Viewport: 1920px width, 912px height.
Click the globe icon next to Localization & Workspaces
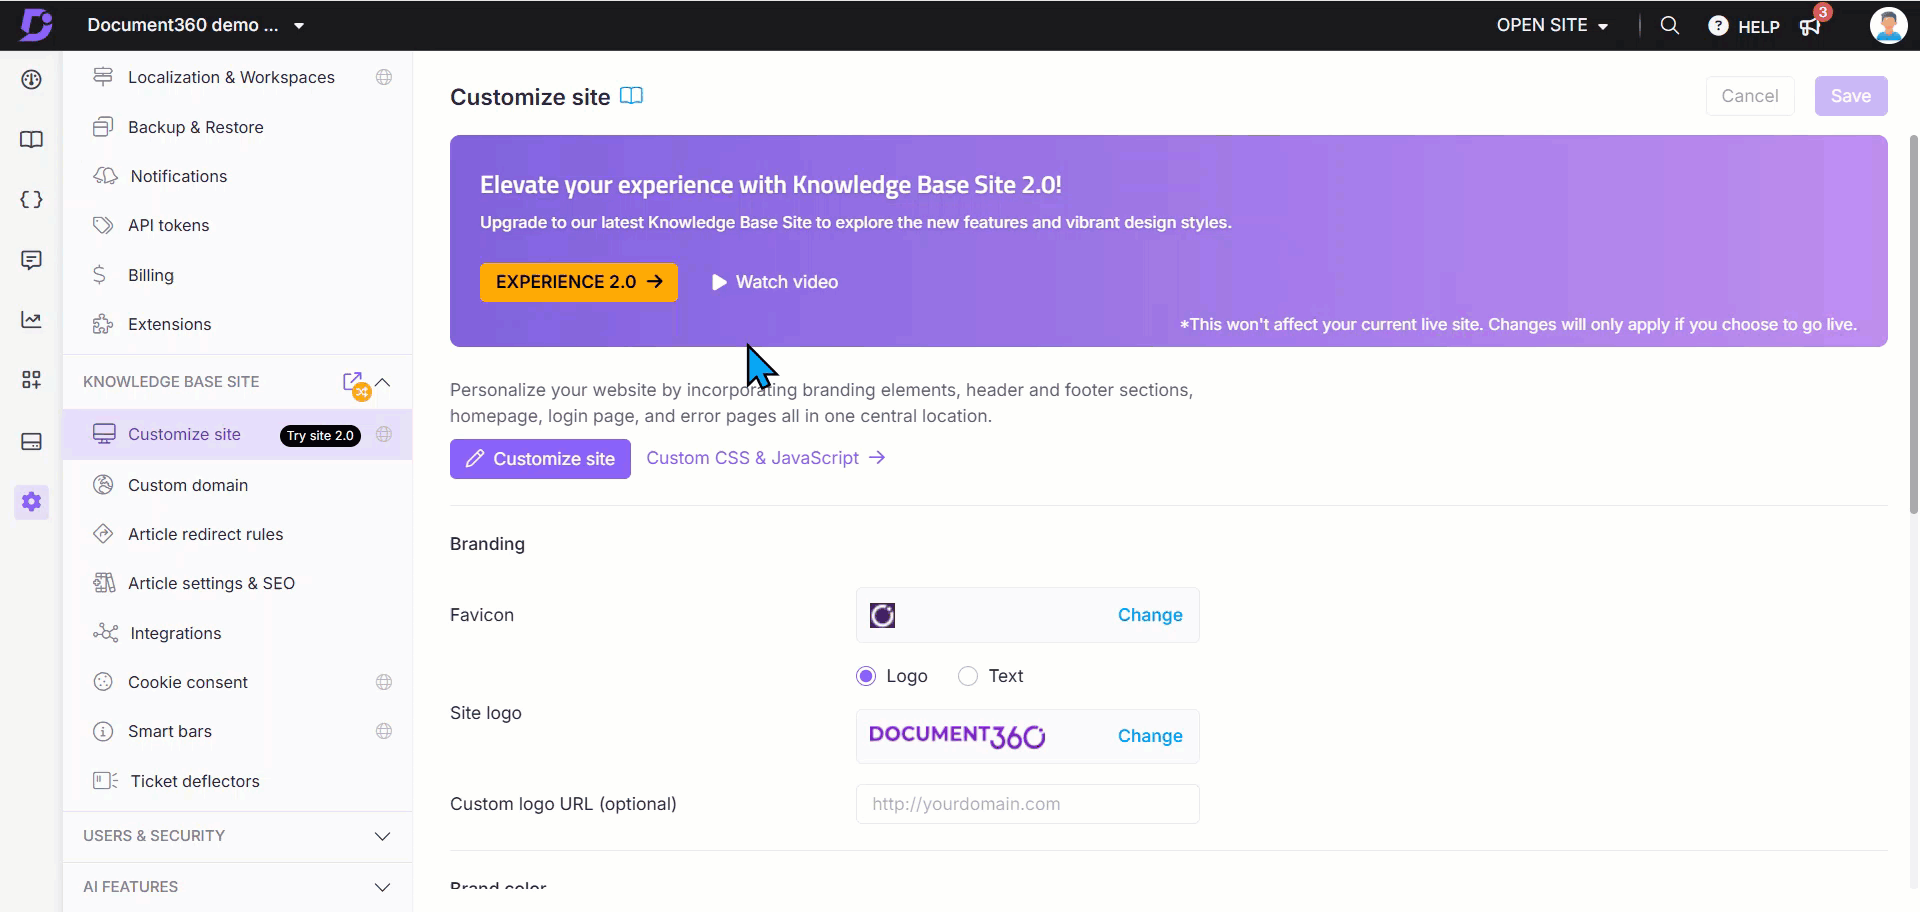tap(384, 77)
